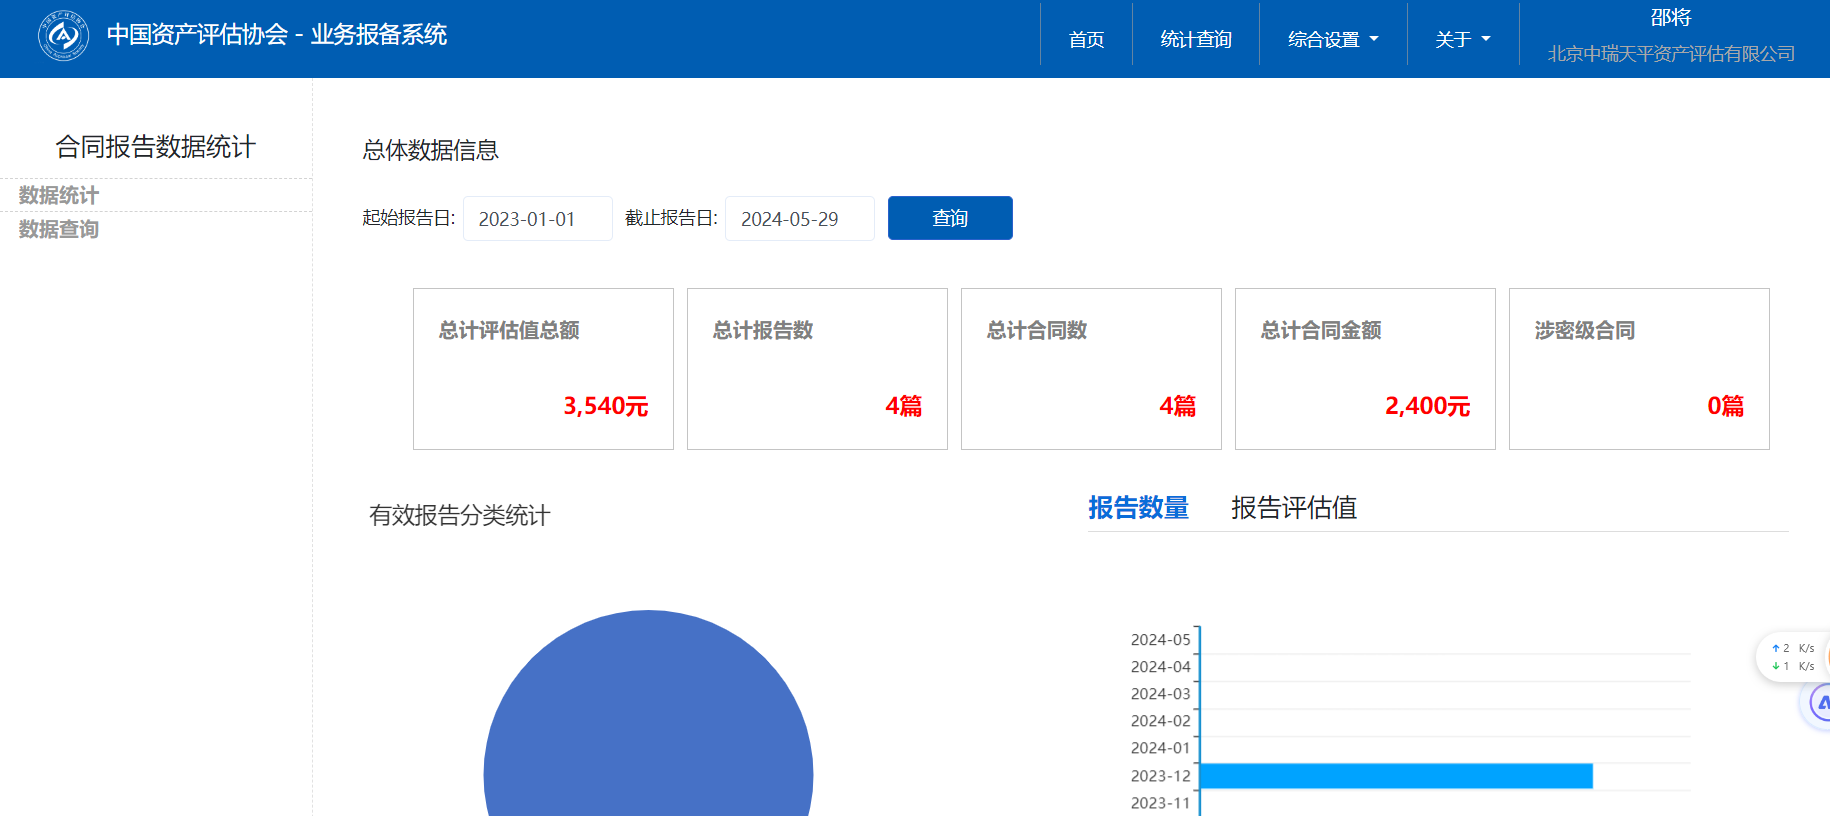Select the 报告数量 tab
The image size is (1830, 816).
[1138, 508]
